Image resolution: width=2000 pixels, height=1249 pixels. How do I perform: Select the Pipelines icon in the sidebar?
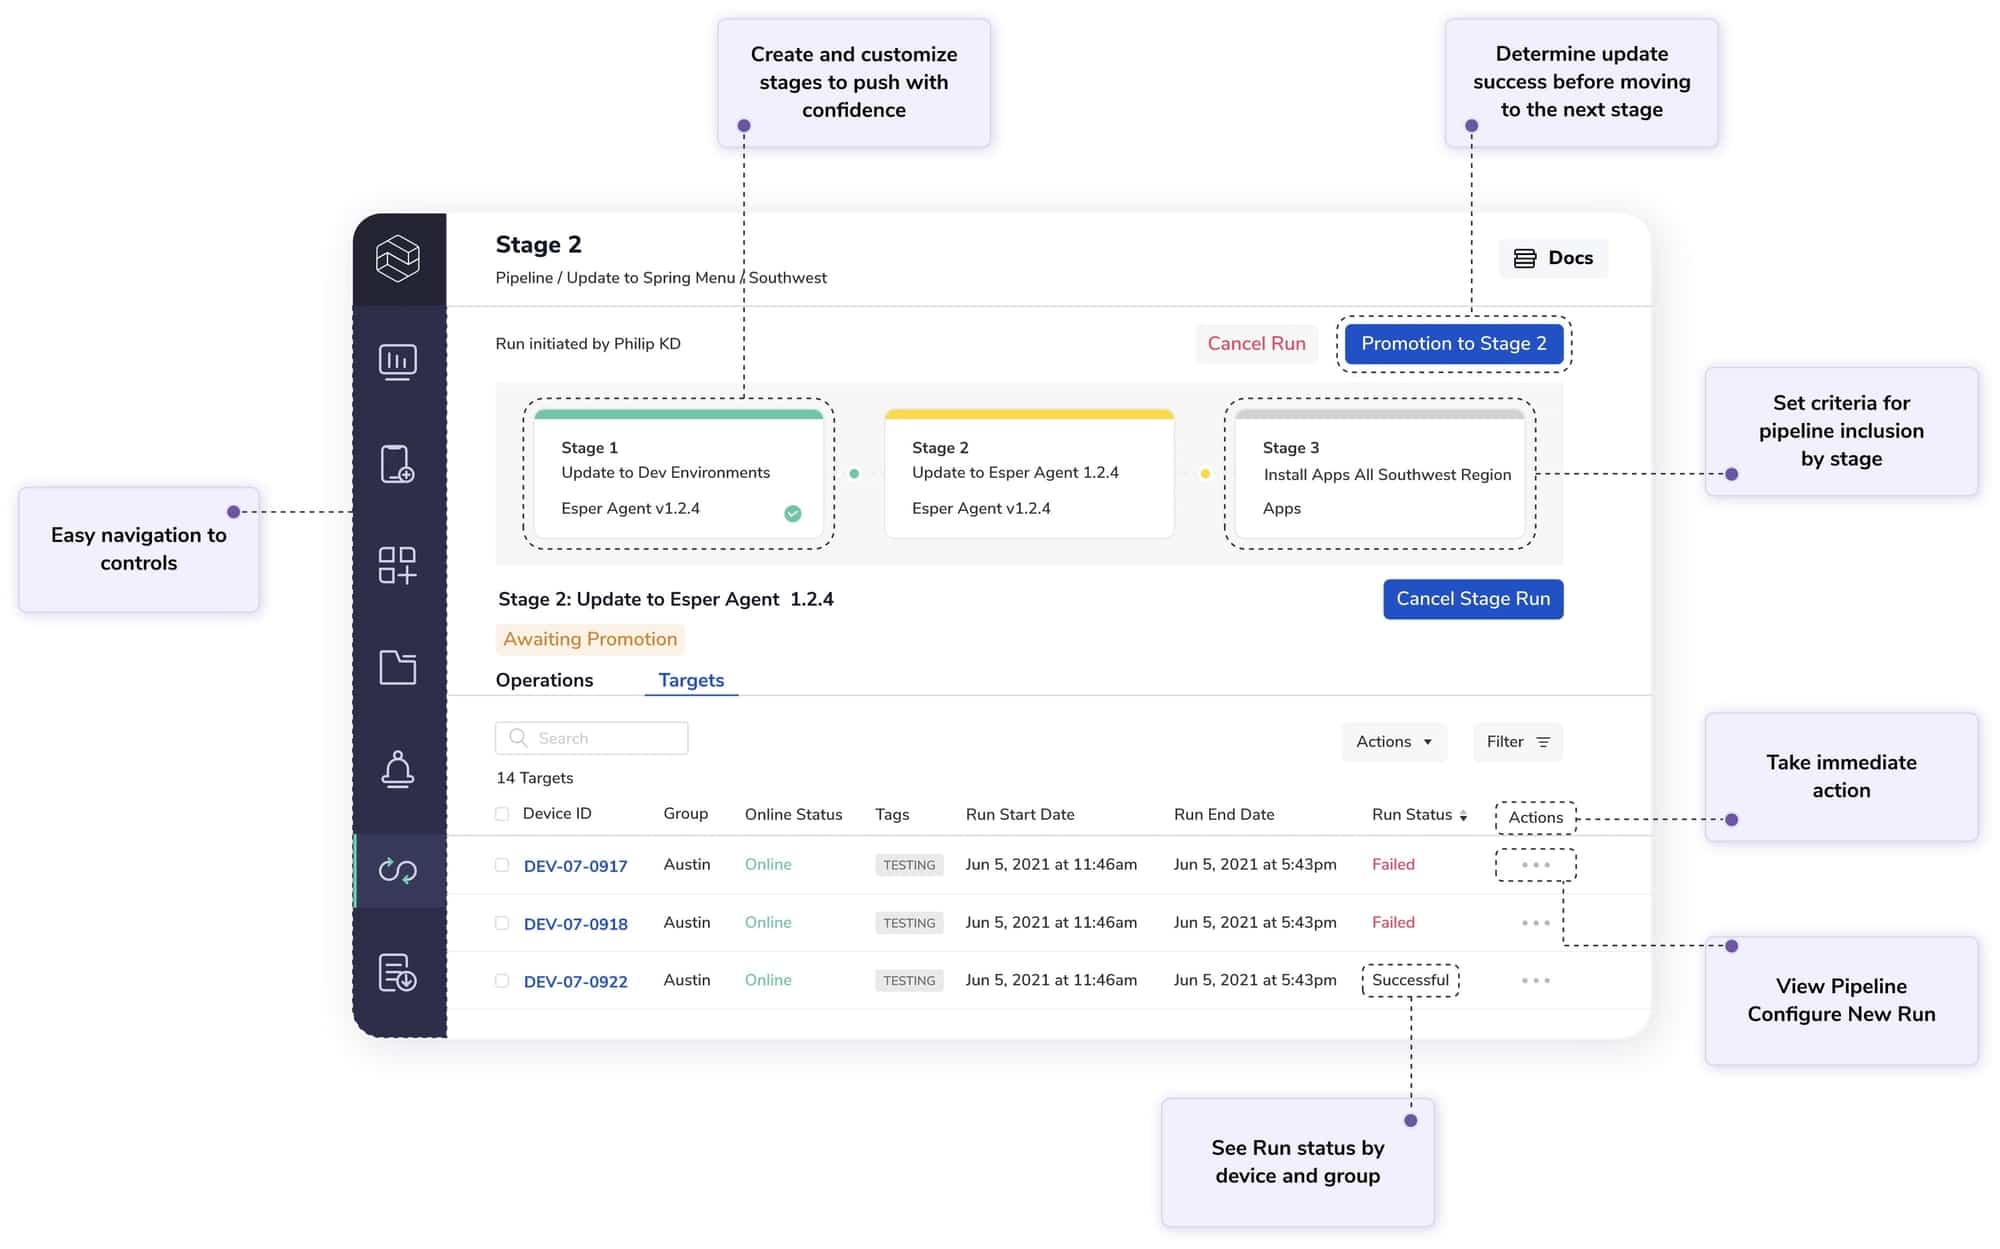point(399,871)
